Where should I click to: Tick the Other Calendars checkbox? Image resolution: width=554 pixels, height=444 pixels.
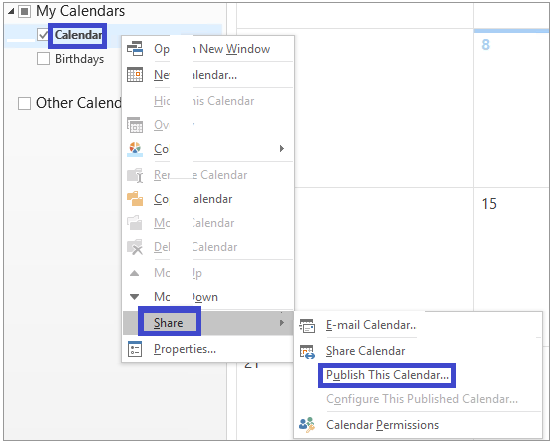pyautogui.click(x=24, y=103)
